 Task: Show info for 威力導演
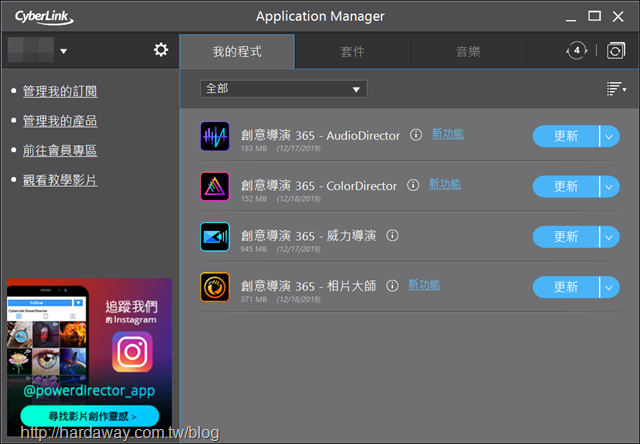click(392, 235)
